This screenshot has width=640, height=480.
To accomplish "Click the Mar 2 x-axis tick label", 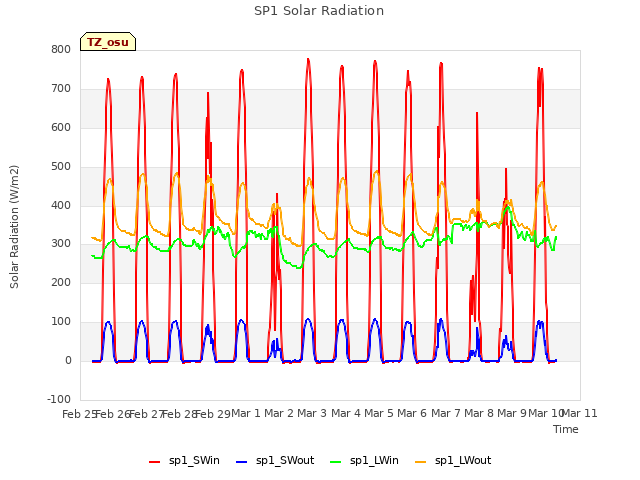I will (x=279, y=413).
